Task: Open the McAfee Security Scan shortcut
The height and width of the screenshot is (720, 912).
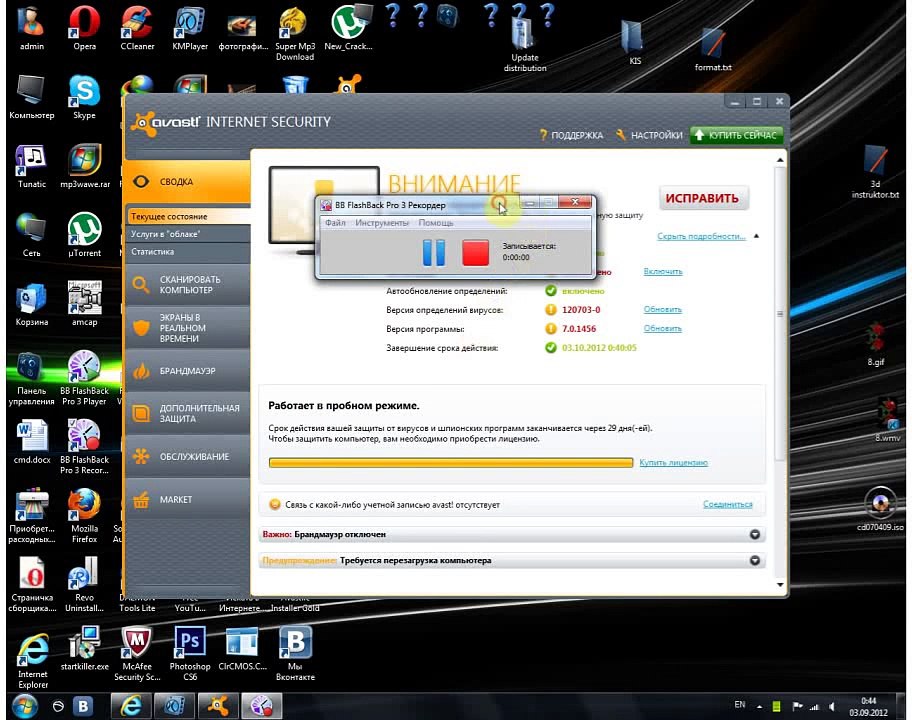Action: coord(137,653)
